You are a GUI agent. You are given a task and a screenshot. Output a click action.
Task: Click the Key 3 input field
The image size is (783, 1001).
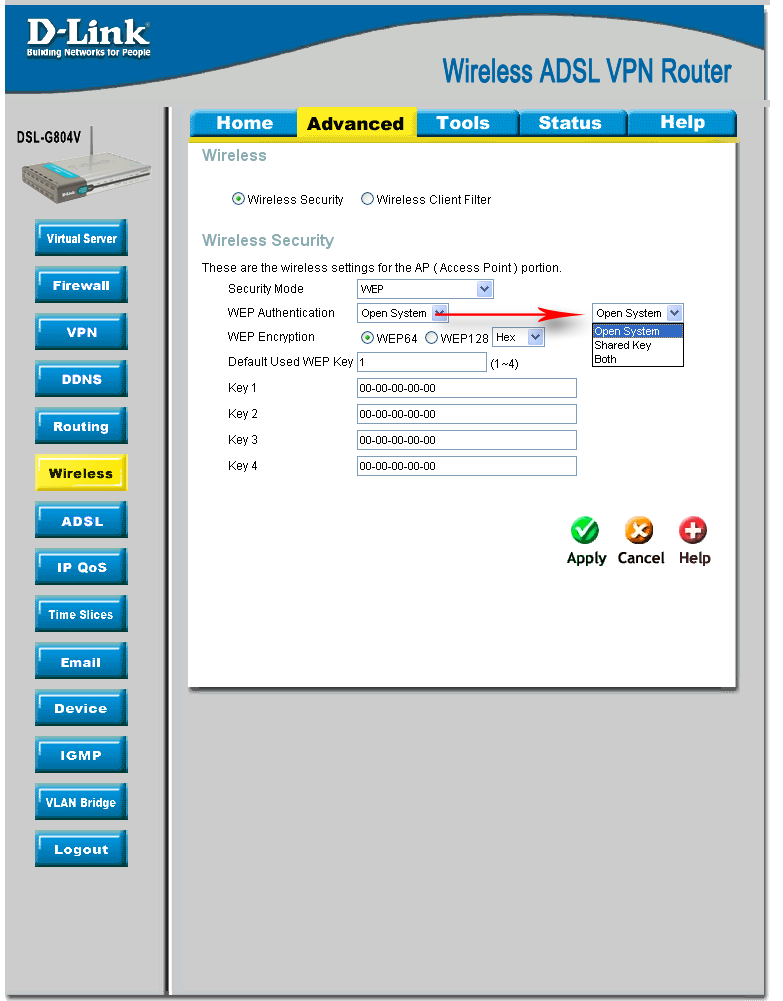[x=466, y=440]
